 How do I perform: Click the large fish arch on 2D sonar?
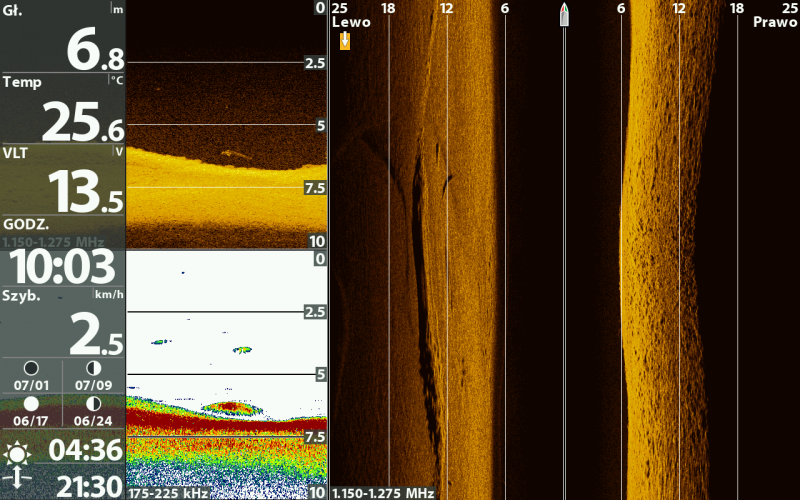[228, 408]
